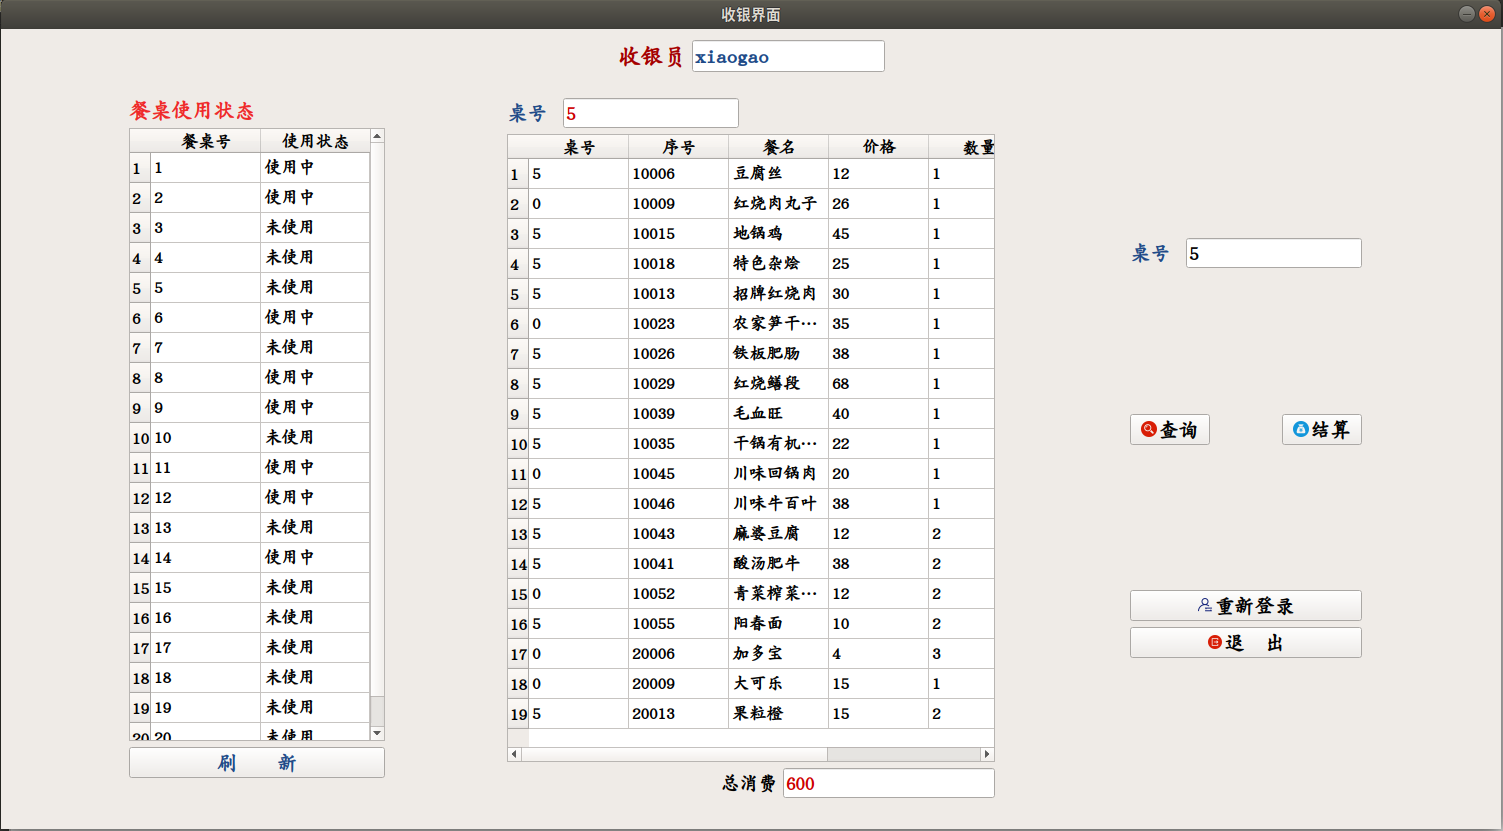This screenshot has height=831, width=1503.
Task: Click the table status list scroll up arrow
Action: point(377,136)
